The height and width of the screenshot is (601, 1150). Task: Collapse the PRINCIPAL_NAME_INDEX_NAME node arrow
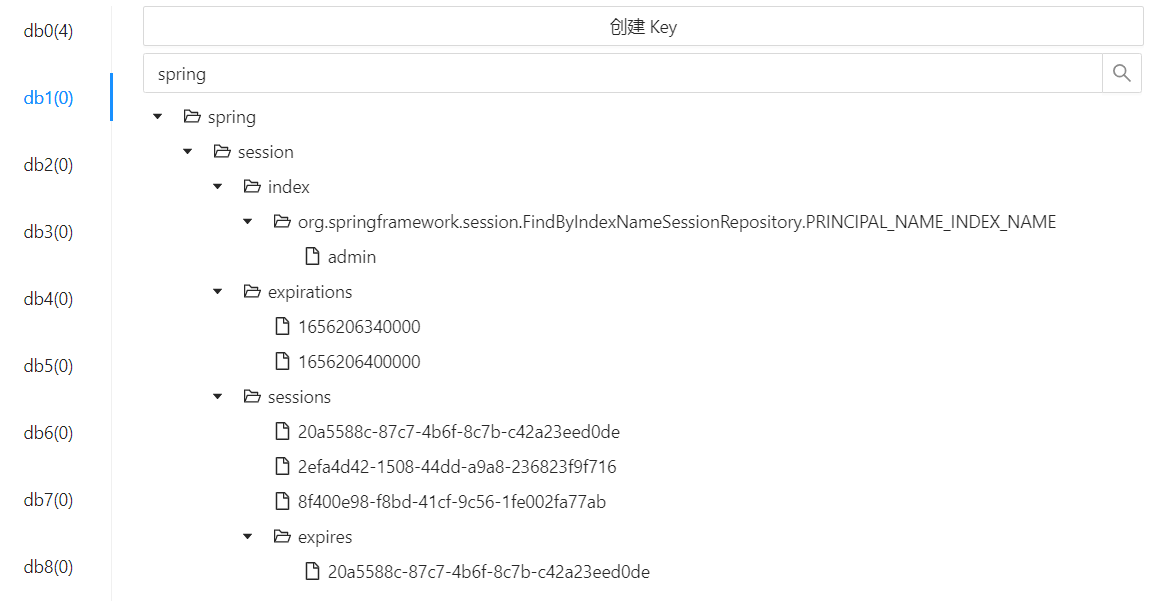247,222
